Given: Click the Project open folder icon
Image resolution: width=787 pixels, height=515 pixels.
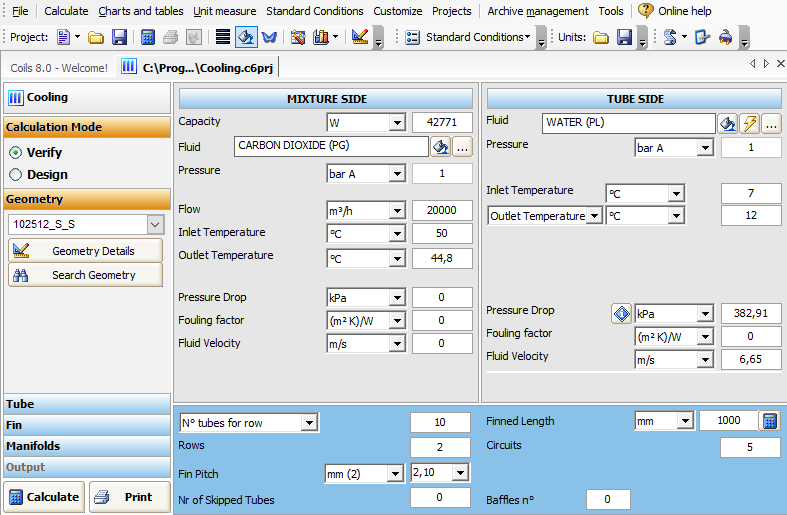Looking at the screenshot, I should 96,37.
